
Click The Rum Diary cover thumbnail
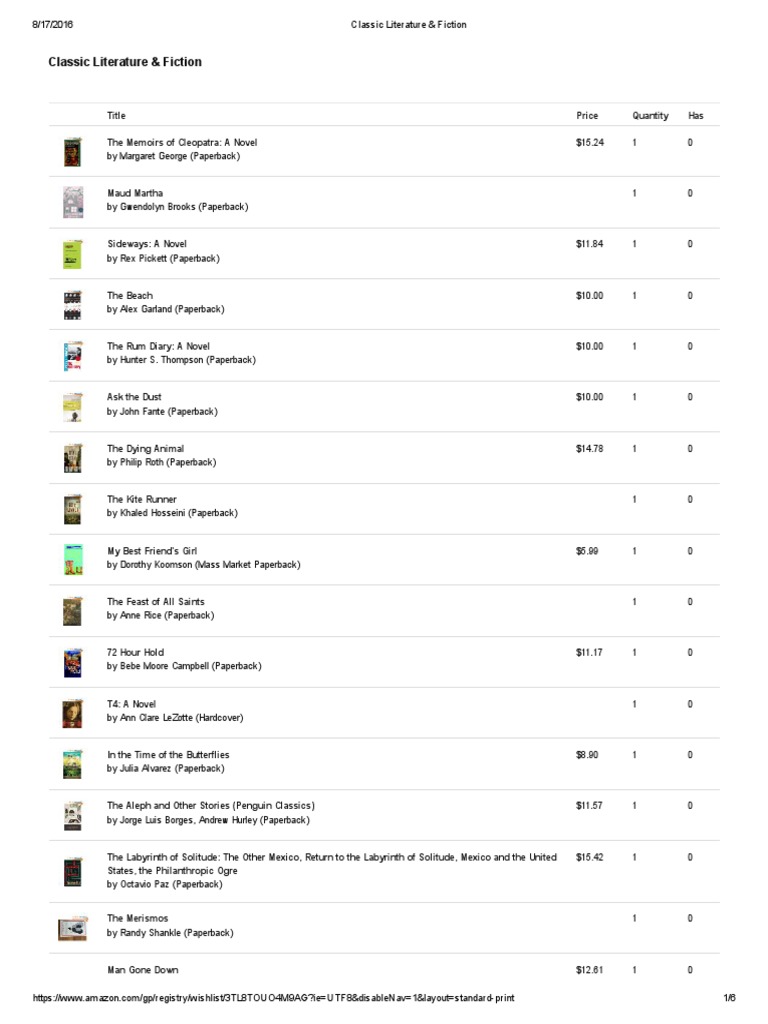pyautogui.click(x=72, y=356)
